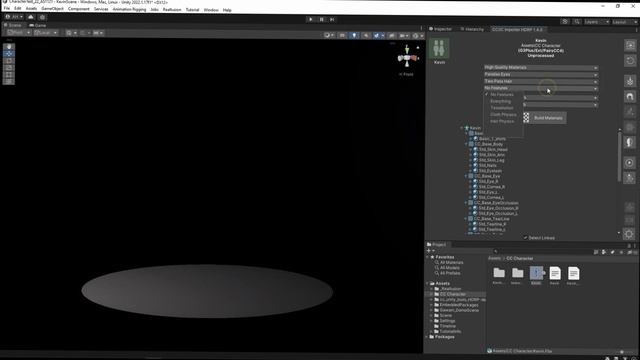Click the head profile icon in sidebar

(x=630, y=142)
